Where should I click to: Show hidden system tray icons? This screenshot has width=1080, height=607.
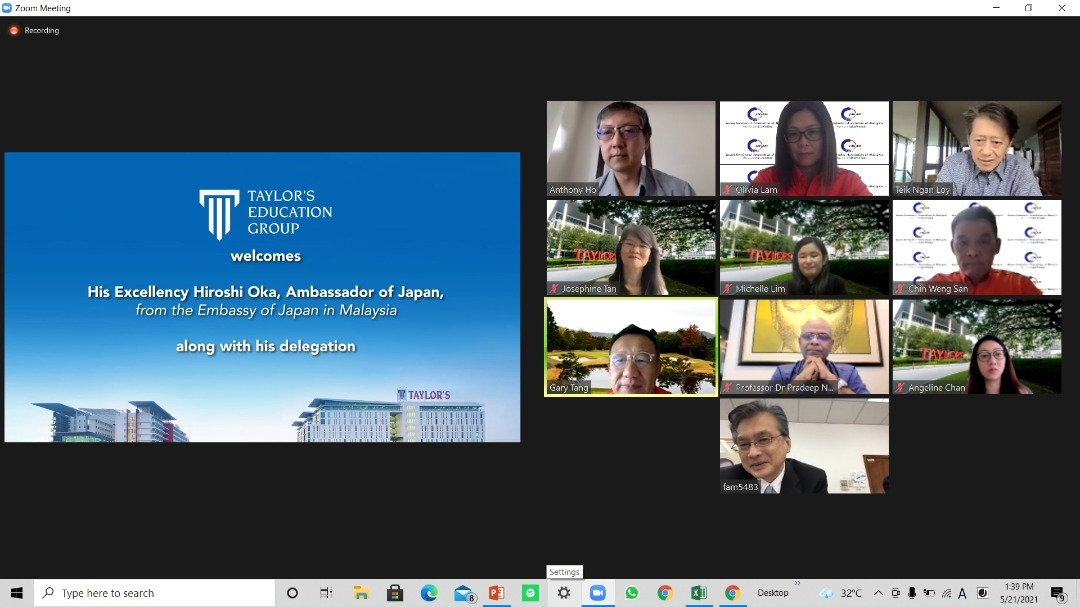coord(878,593)
